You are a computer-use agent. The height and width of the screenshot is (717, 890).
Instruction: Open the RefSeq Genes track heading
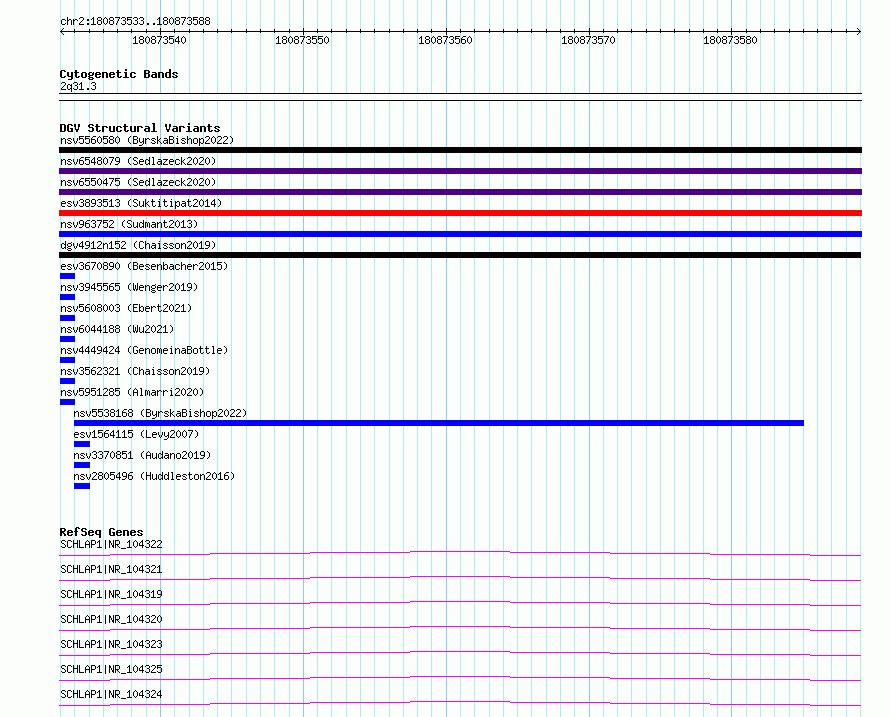coord(102,532)
